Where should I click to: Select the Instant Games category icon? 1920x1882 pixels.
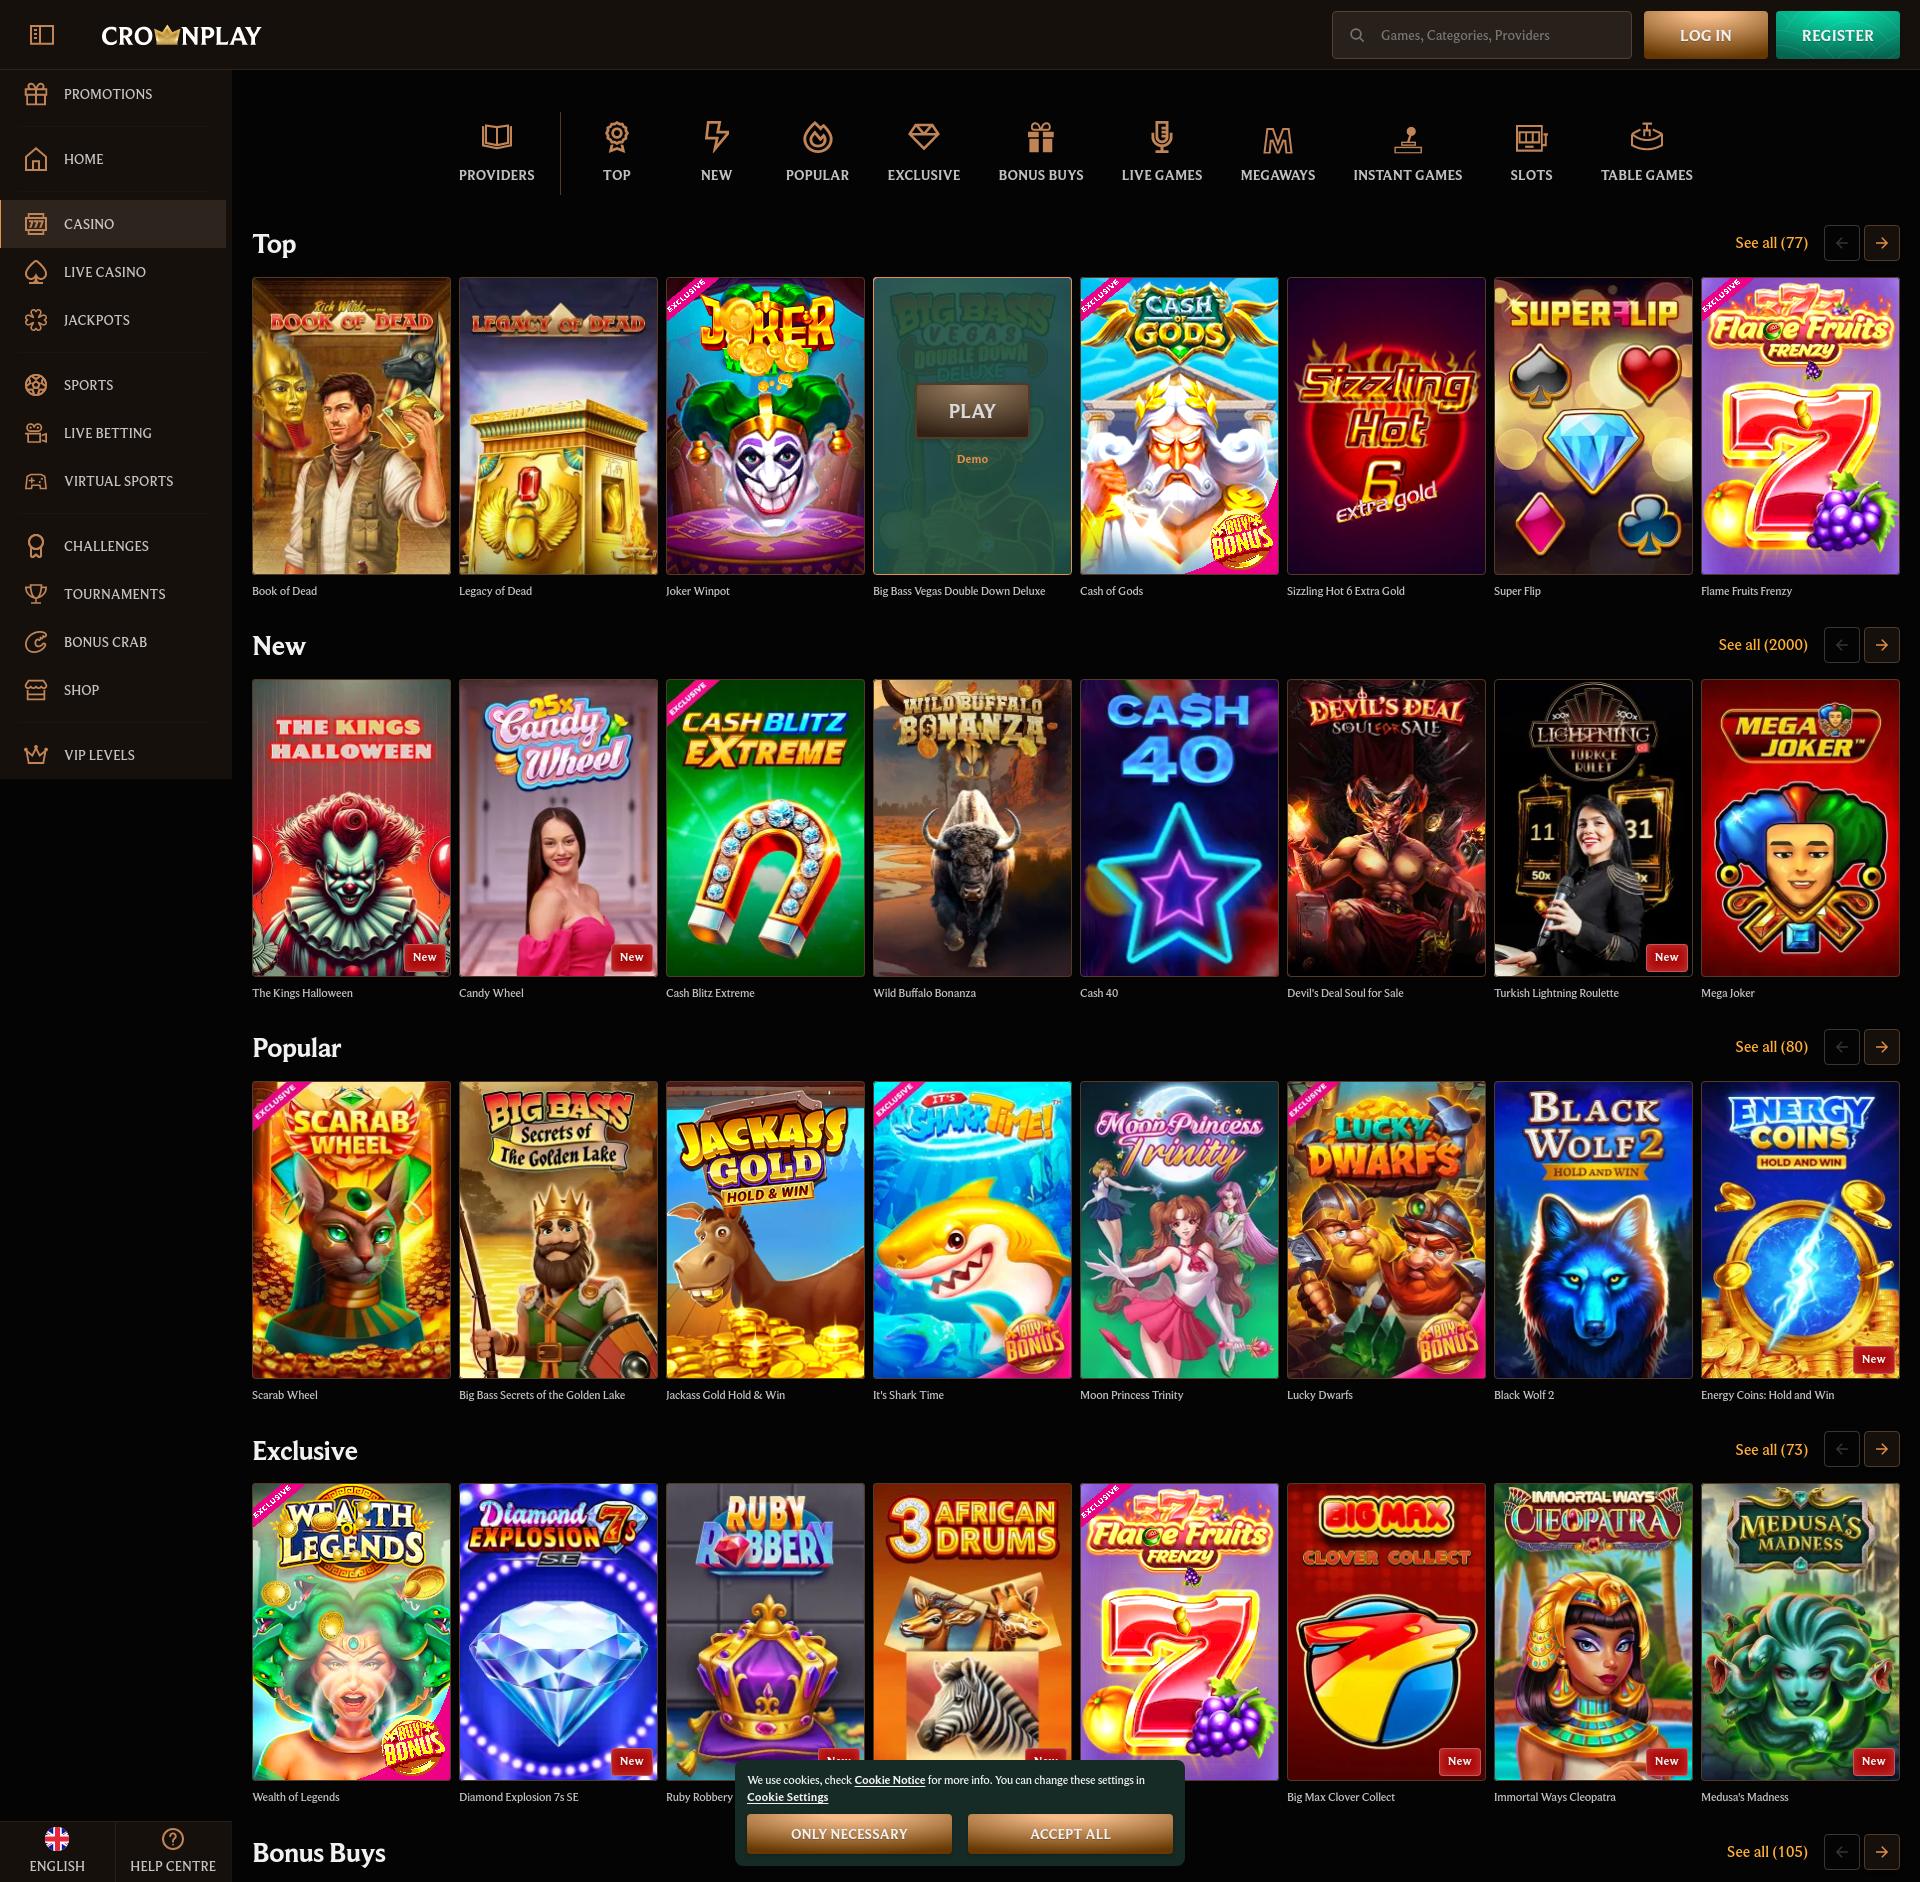[x=1407, y=150]
